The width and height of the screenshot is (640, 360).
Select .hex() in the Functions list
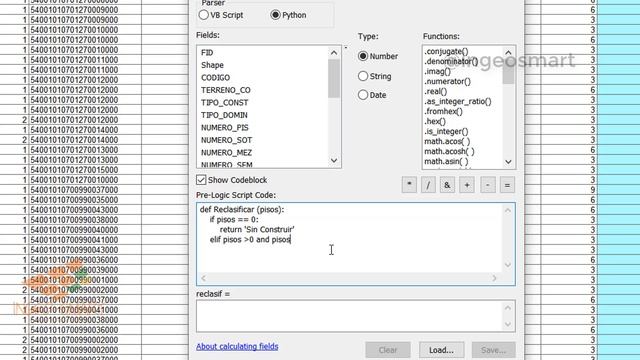[435, 122]
